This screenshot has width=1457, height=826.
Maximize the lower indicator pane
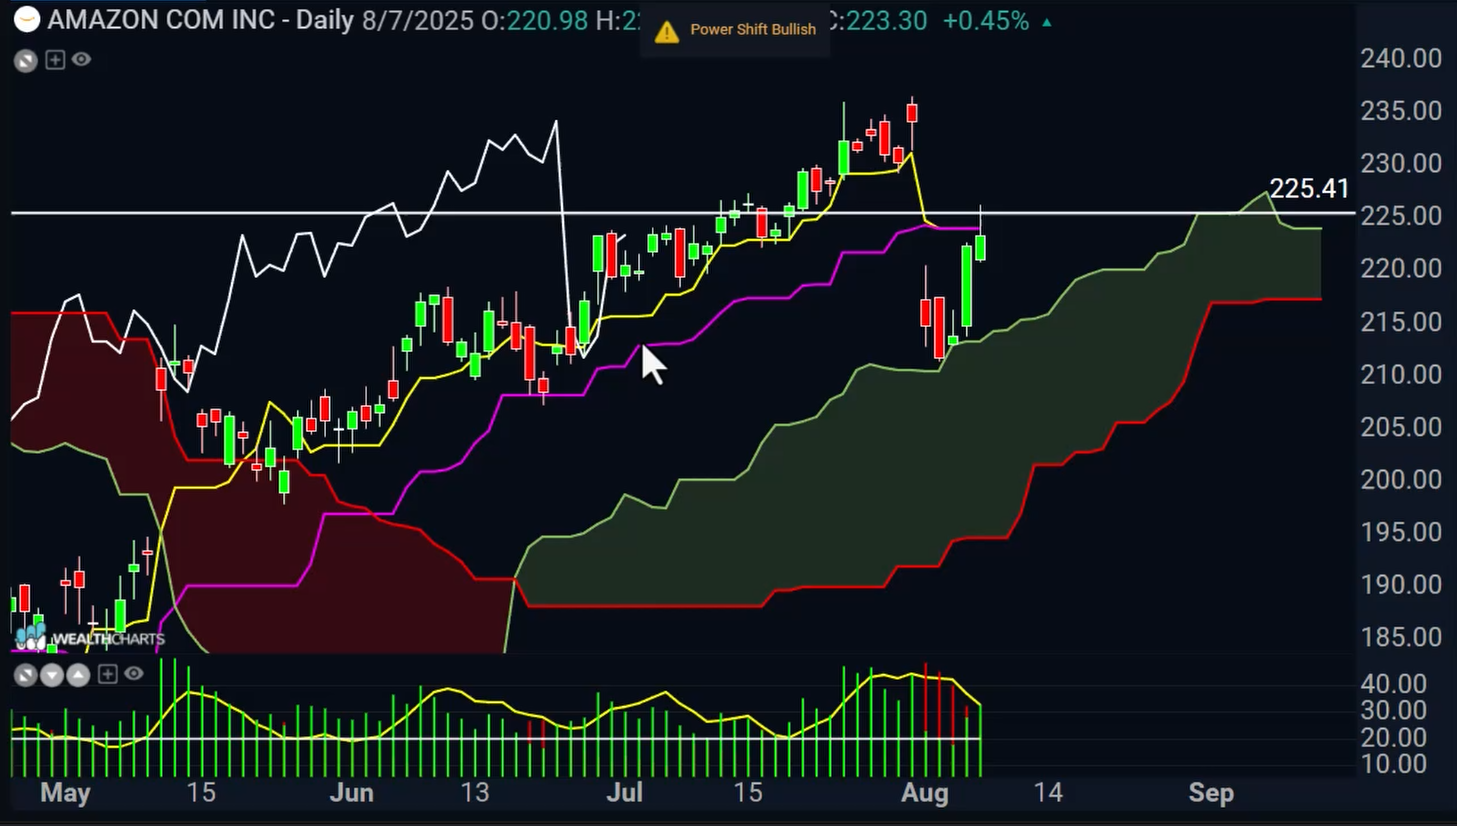(x=26, y=675)
